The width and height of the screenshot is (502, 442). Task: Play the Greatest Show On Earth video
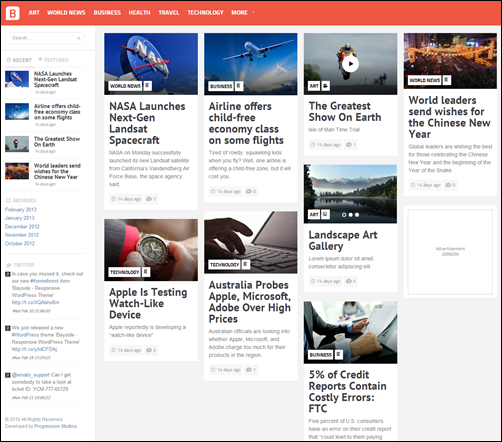[x=350, y=64]
